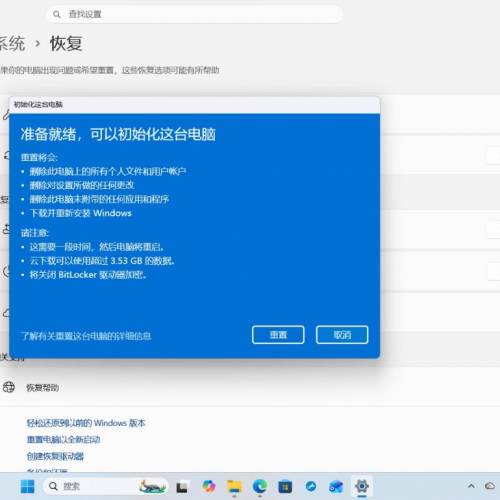The width and height of the screenshot is (500, 500).
Task: Select the 恢复帮助 section label
Action: [x=42, y=388]
